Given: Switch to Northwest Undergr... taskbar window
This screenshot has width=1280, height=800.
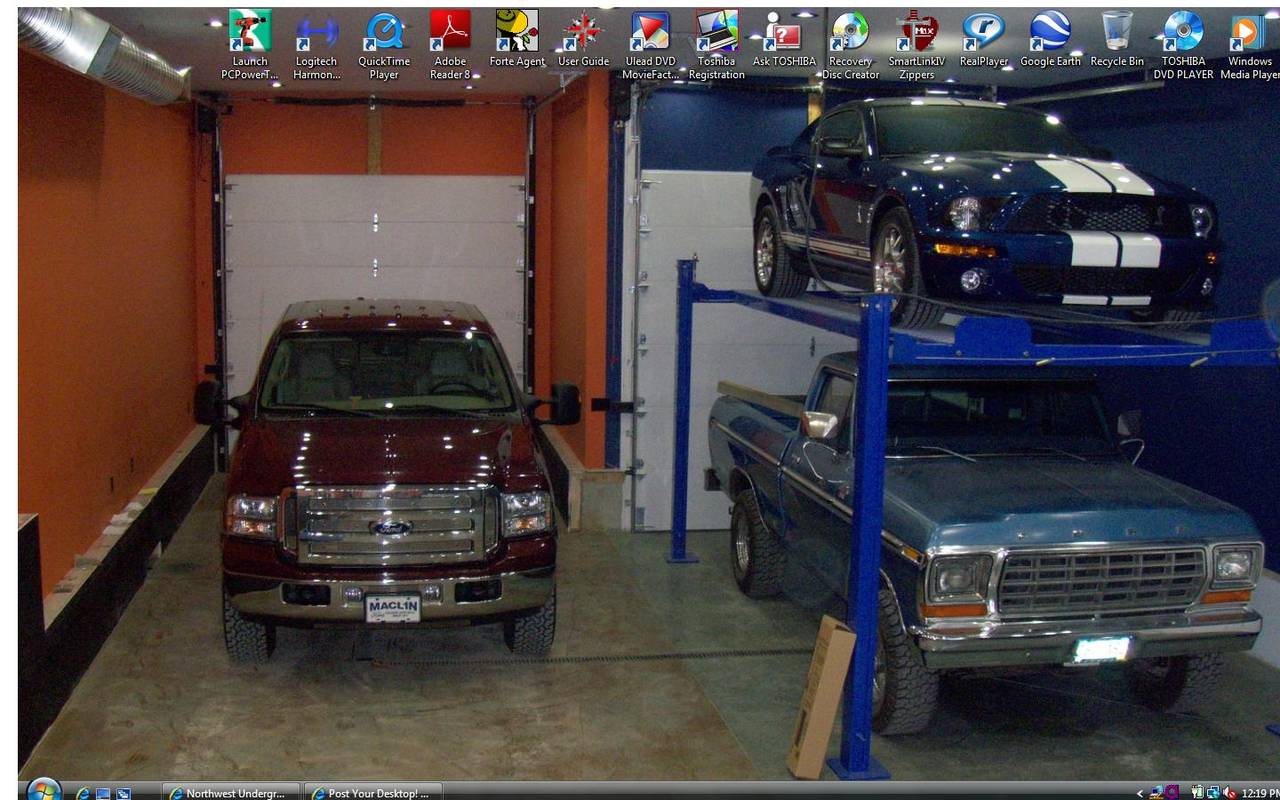Looking at the screenshot, I should (x=229, y=793).
